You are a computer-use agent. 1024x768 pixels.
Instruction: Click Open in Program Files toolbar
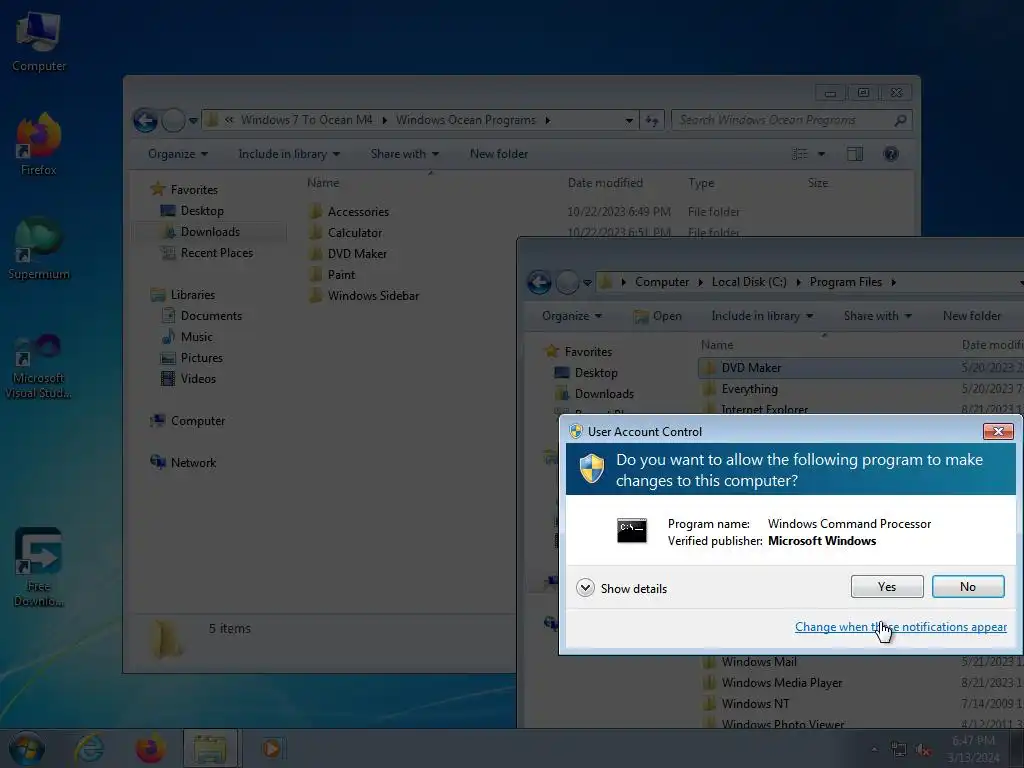point(658,316)
